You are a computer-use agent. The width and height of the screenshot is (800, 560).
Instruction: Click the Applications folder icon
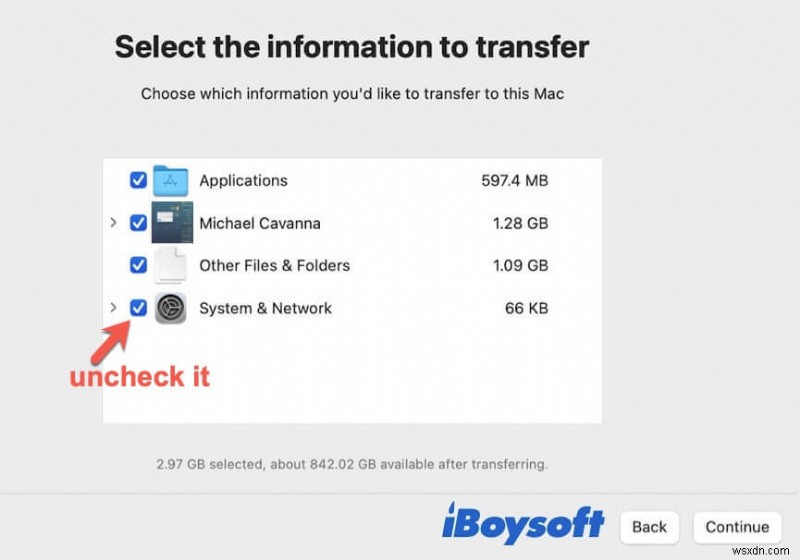pos(171,181)
